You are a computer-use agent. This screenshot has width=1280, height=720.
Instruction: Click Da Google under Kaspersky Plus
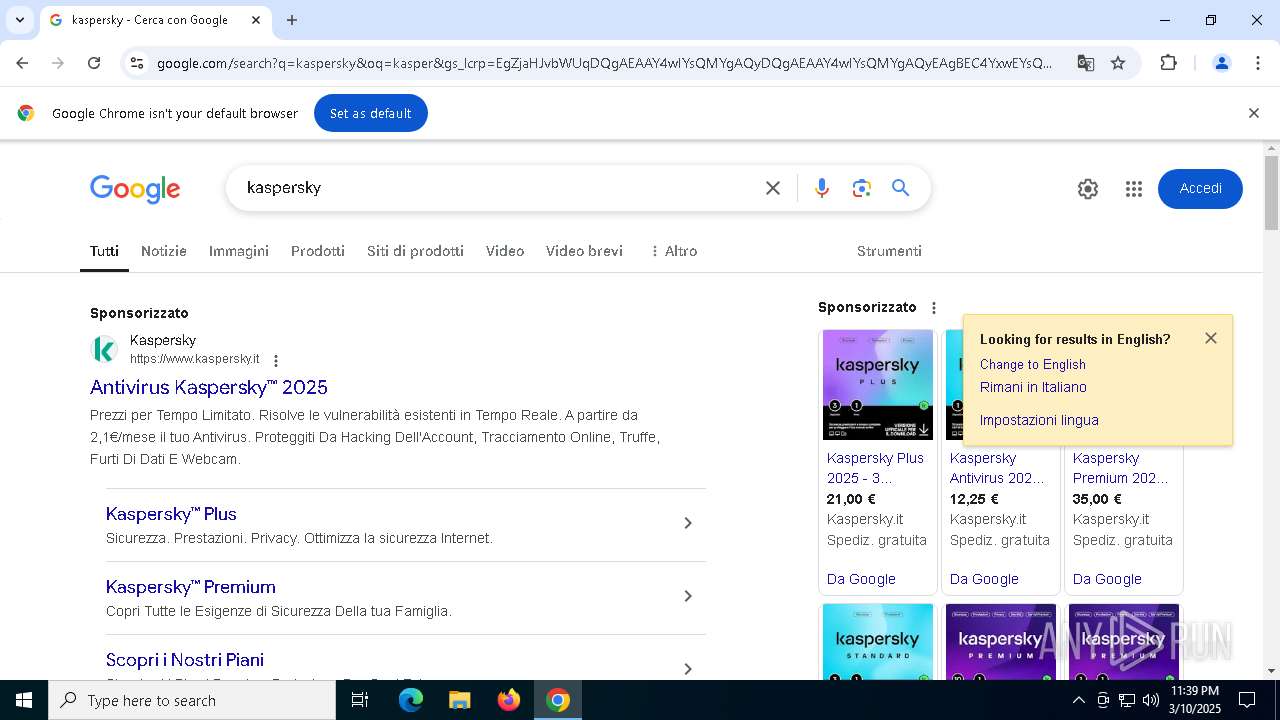[x=861, y=579]
